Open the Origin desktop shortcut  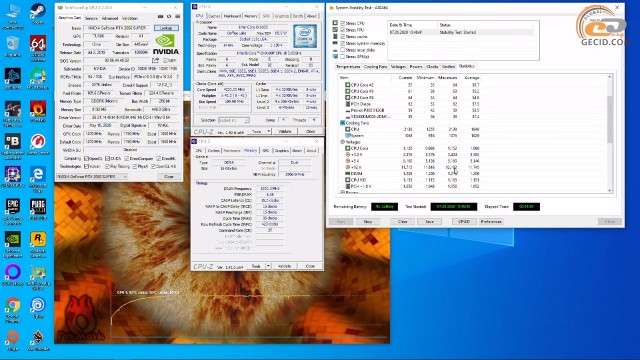tap(13, 340)
